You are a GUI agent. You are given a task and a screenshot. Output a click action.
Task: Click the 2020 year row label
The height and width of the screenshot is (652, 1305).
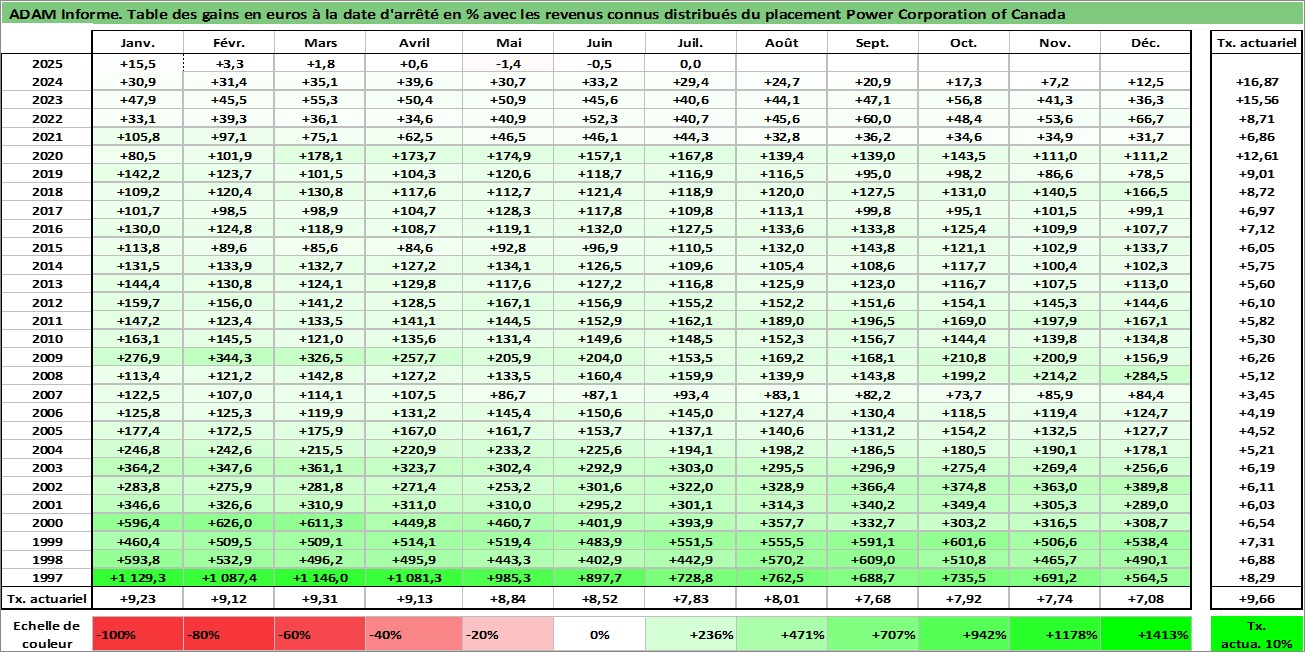[x=46, y=155]
